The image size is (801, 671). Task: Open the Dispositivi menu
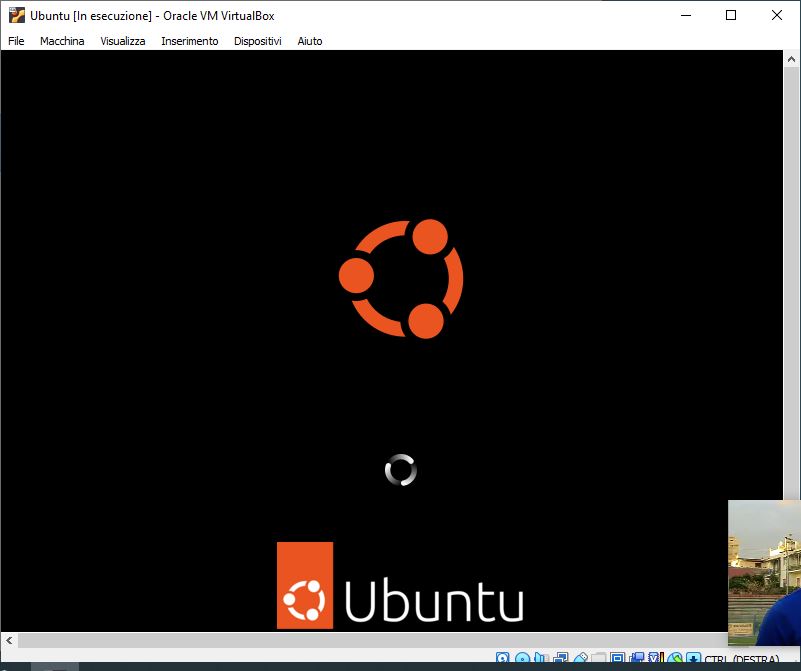(x=257, y=41)
